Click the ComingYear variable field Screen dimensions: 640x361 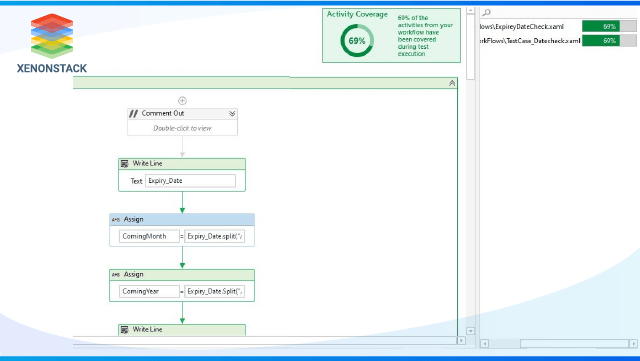pyautogui.click(x=149, y=291)
